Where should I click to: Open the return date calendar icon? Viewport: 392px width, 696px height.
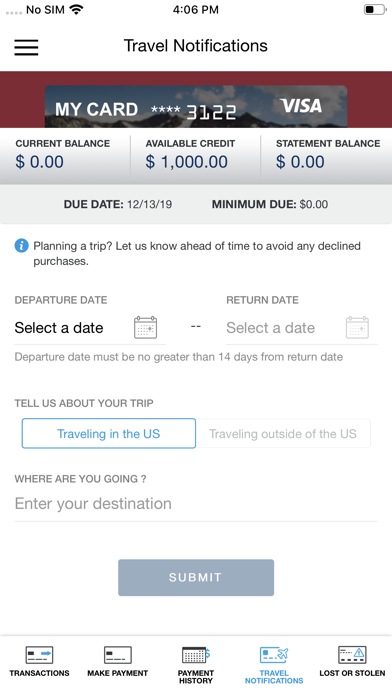[x=357, y=328]
